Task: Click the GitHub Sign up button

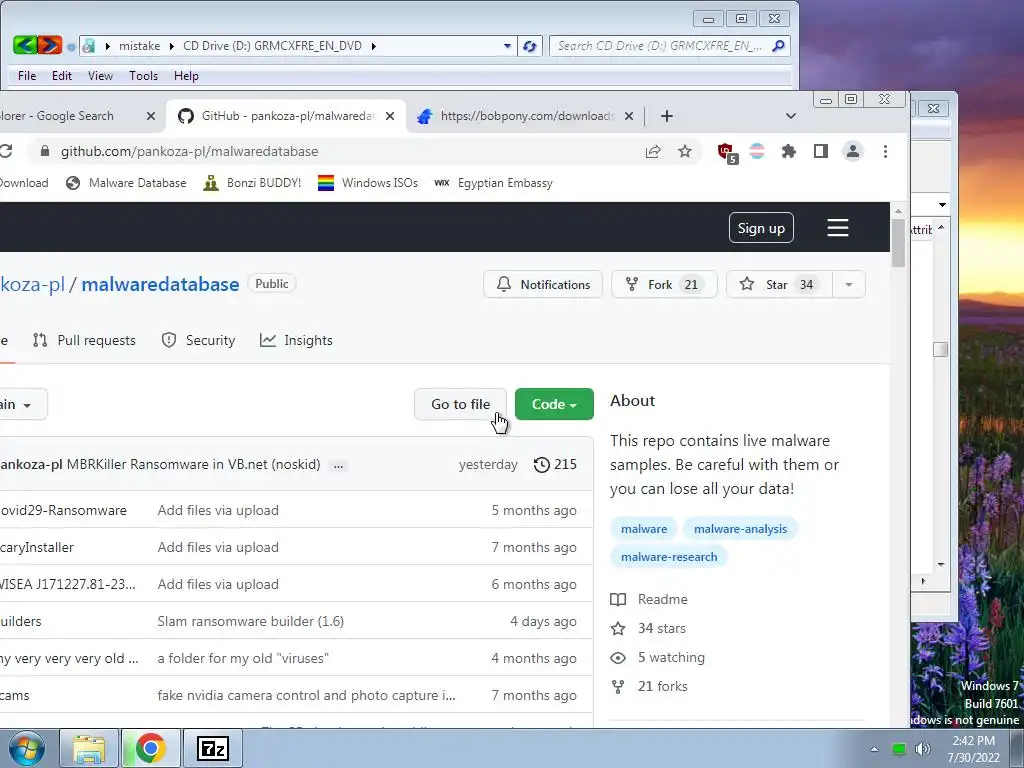Action: (x=761, y=228)
